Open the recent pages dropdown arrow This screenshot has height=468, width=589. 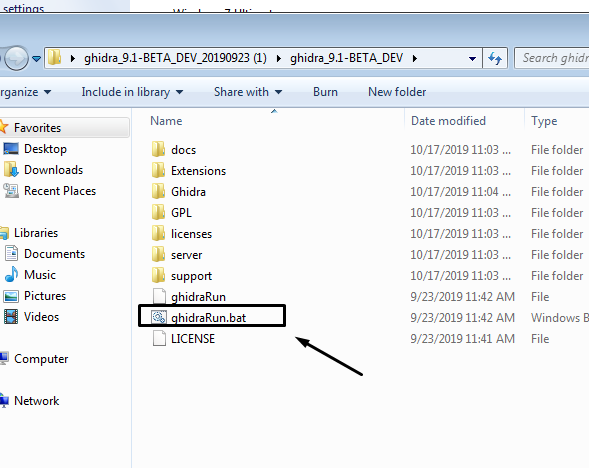pos(36,59)
